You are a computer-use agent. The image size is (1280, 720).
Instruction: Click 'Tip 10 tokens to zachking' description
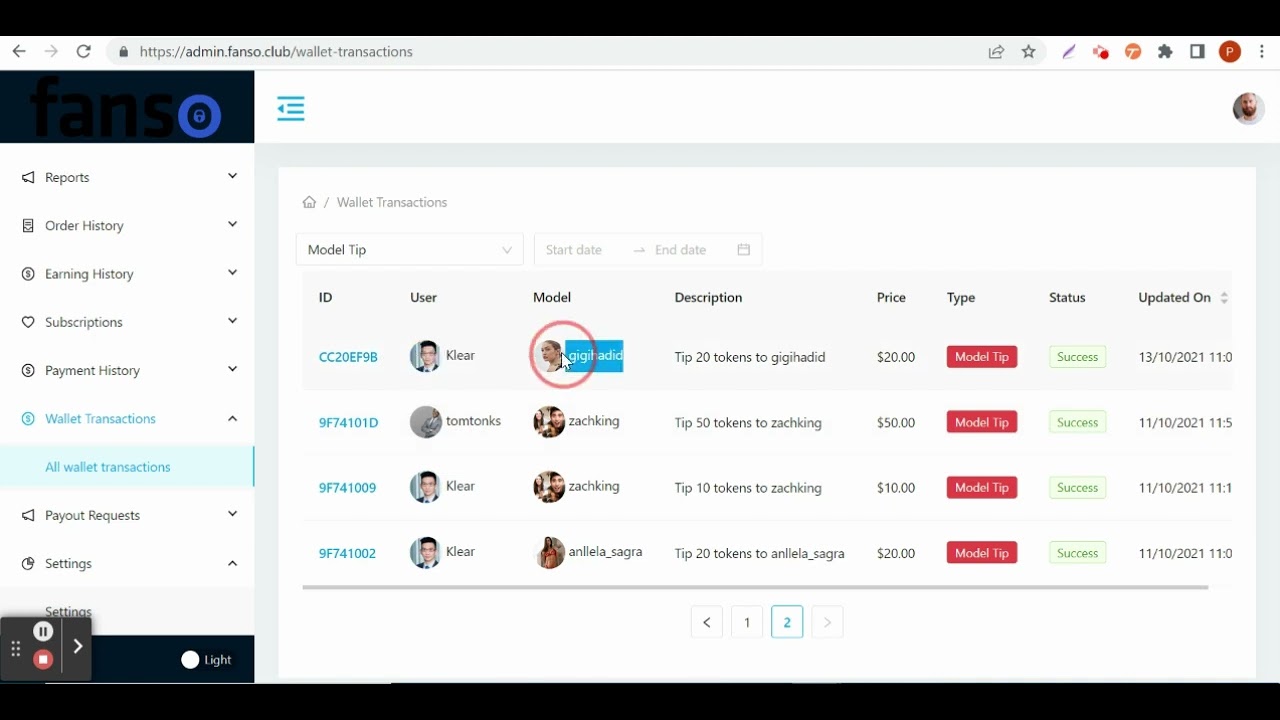coord(748,488)
